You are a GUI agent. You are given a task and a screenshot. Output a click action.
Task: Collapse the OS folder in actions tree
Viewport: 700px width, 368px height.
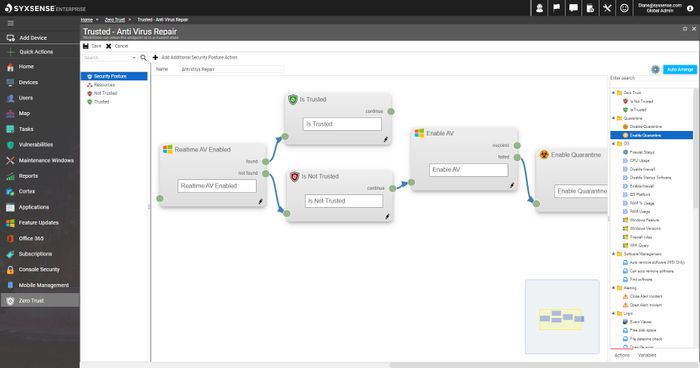point(613,144)
